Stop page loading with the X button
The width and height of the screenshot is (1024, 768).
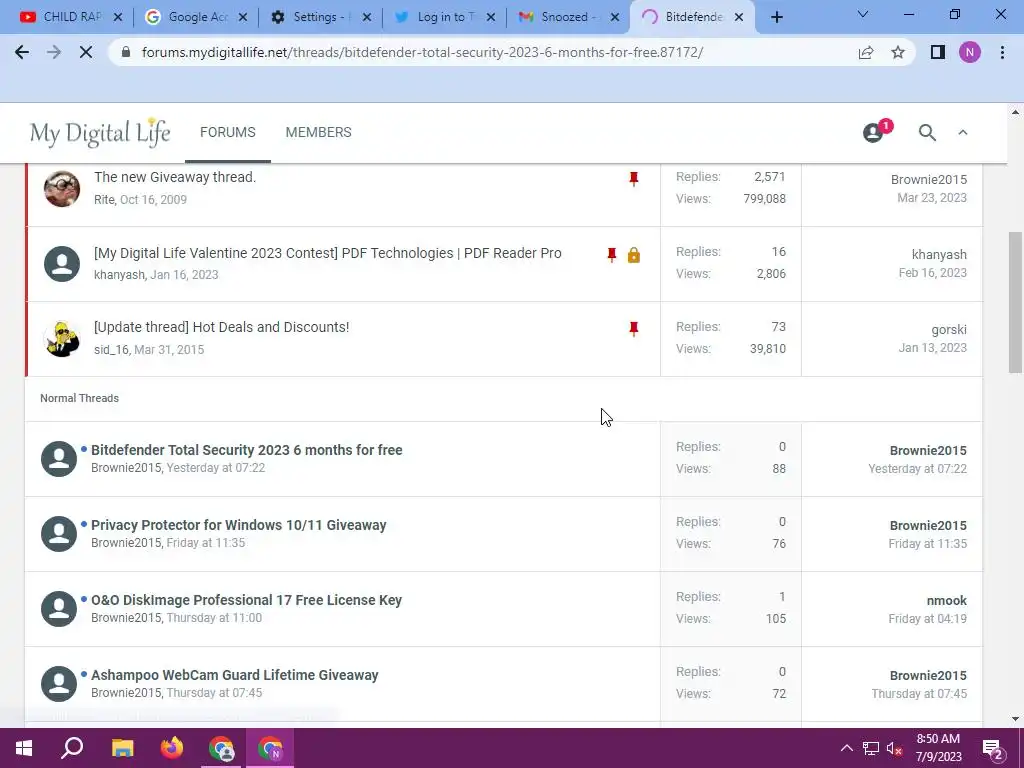86,52
